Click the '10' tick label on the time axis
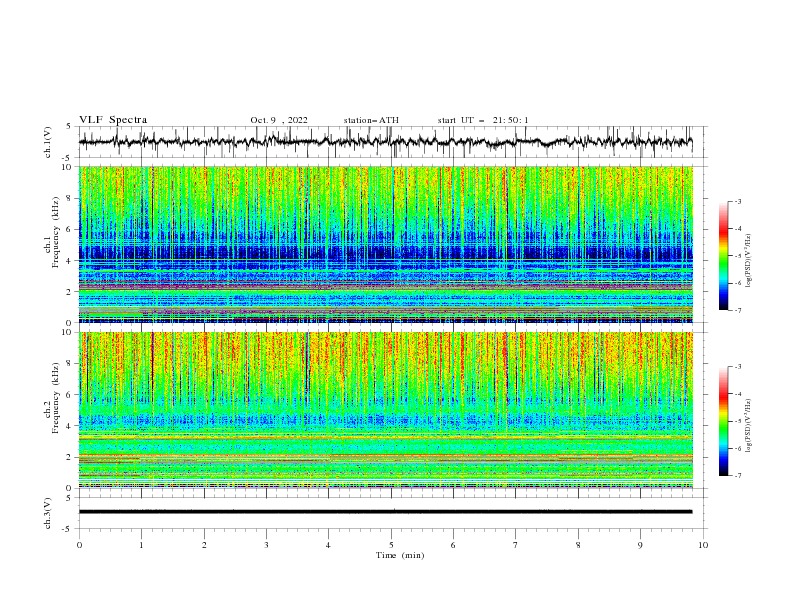Viewport: 792px width, 612px height. point(703,545)
